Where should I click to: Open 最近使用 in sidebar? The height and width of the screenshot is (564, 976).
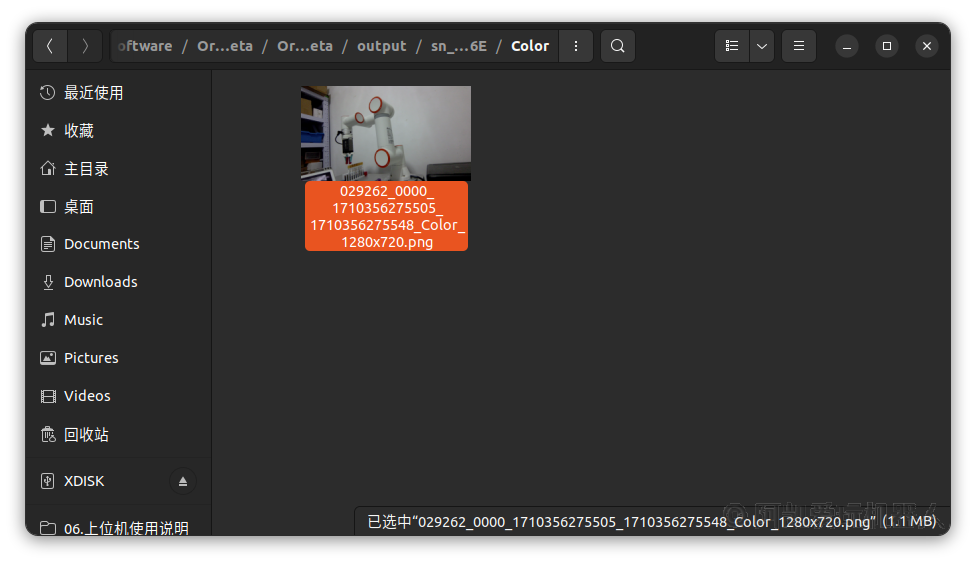coord(93,93)
